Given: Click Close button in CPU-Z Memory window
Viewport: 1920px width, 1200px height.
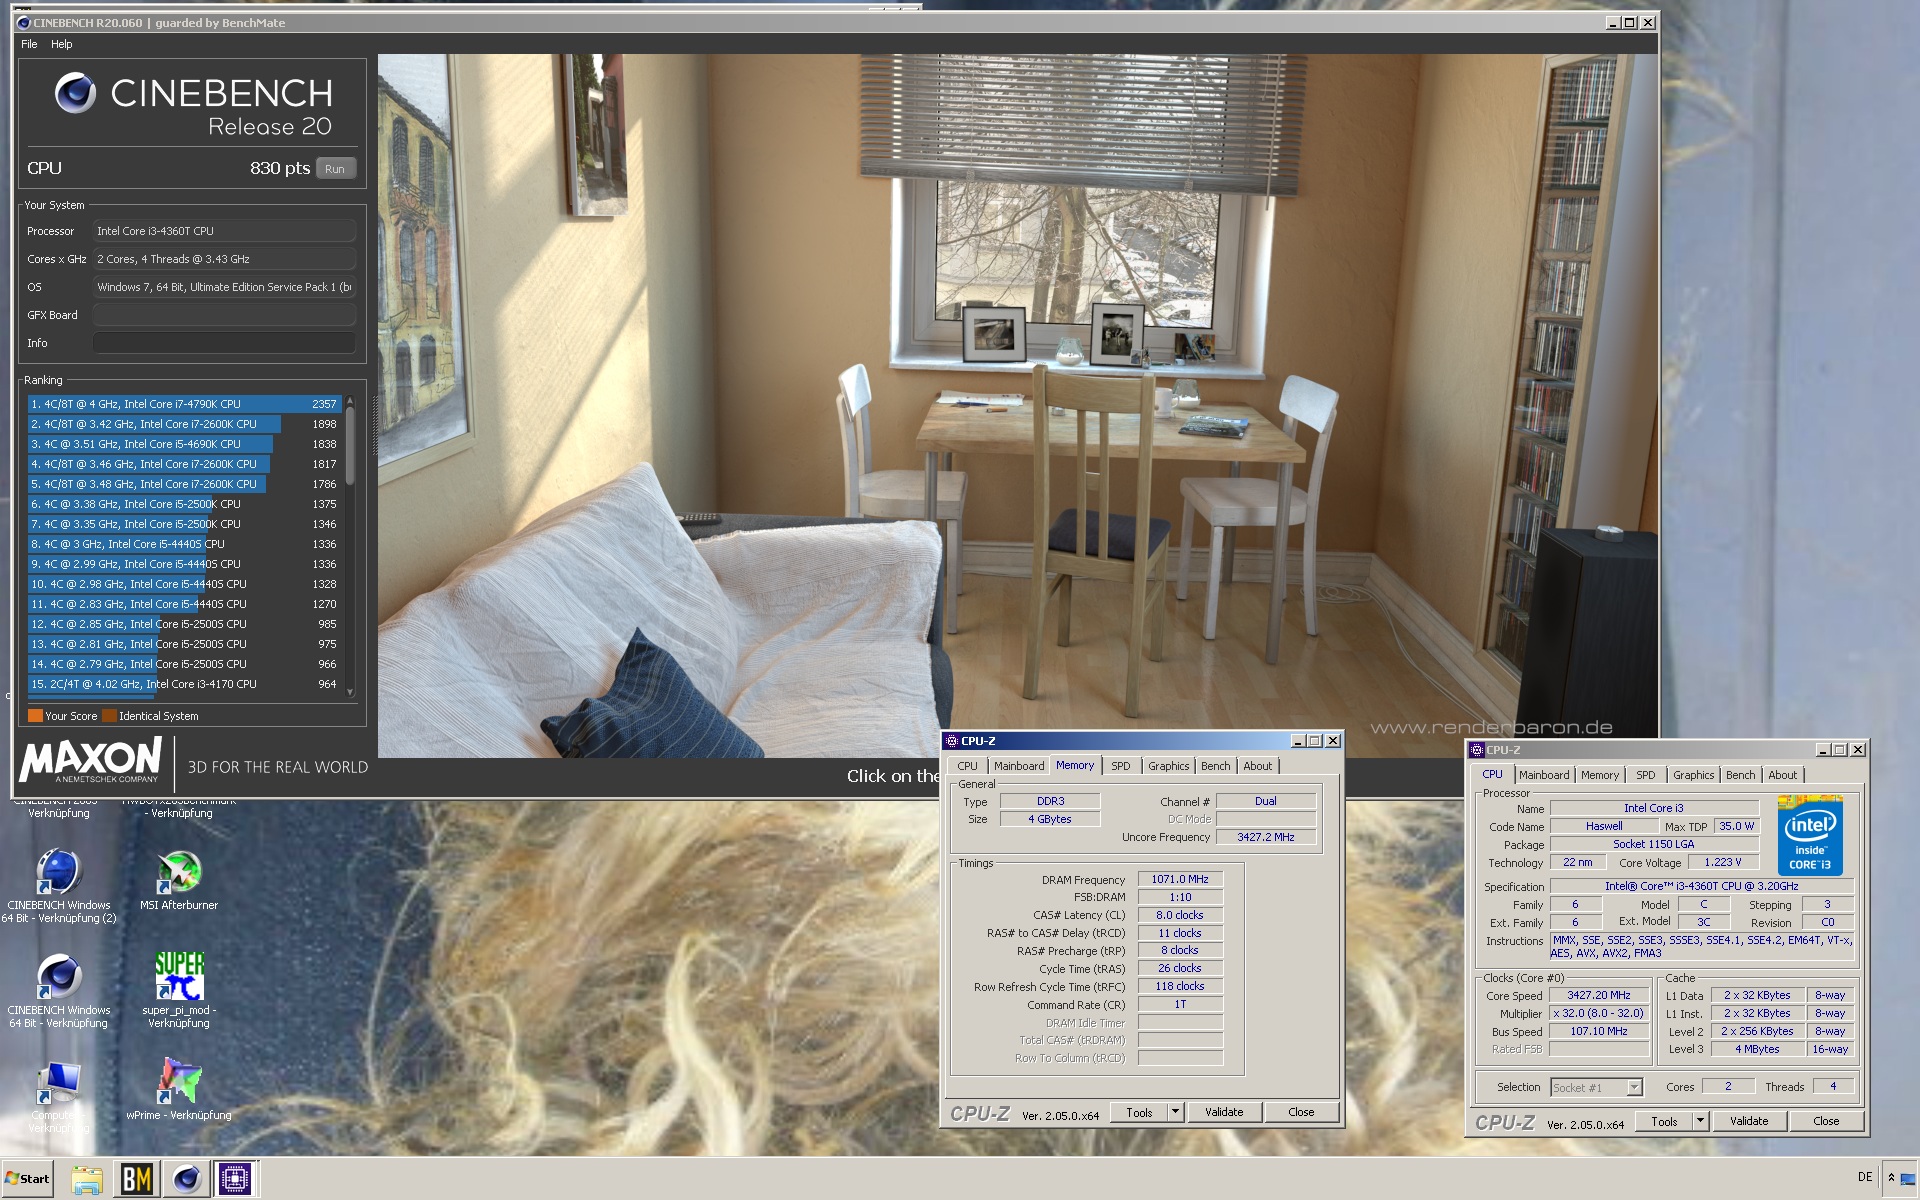Looking at the screenshot, I should coord(1301,1112).
